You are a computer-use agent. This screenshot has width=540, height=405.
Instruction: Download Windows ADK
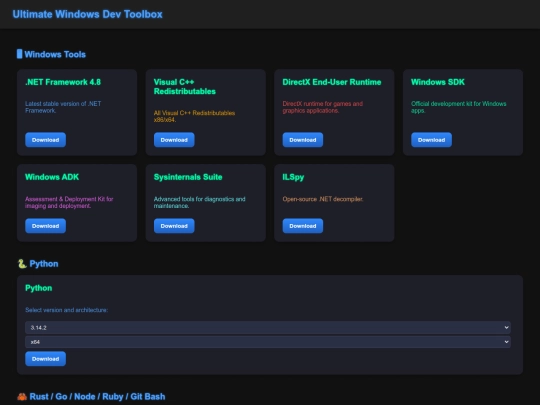(x=45, y=226)
